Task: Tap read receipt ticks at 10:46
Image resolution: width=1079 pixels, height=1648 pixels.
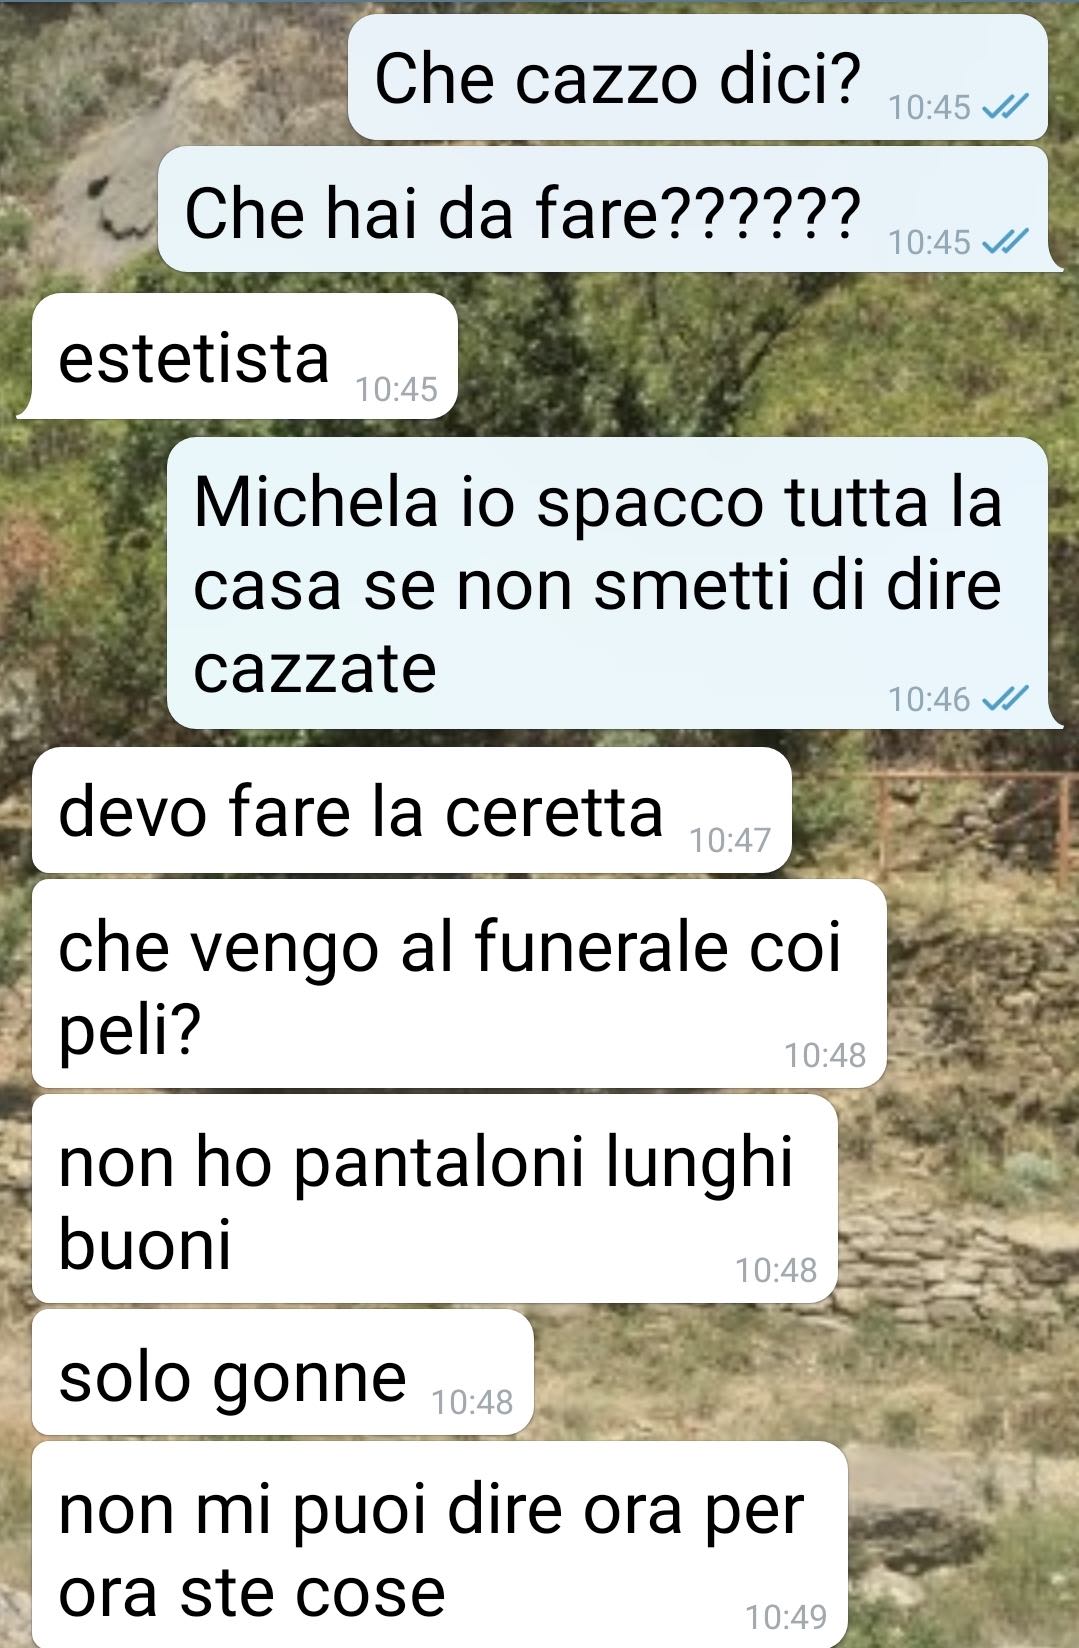Action: (1006, 698)
